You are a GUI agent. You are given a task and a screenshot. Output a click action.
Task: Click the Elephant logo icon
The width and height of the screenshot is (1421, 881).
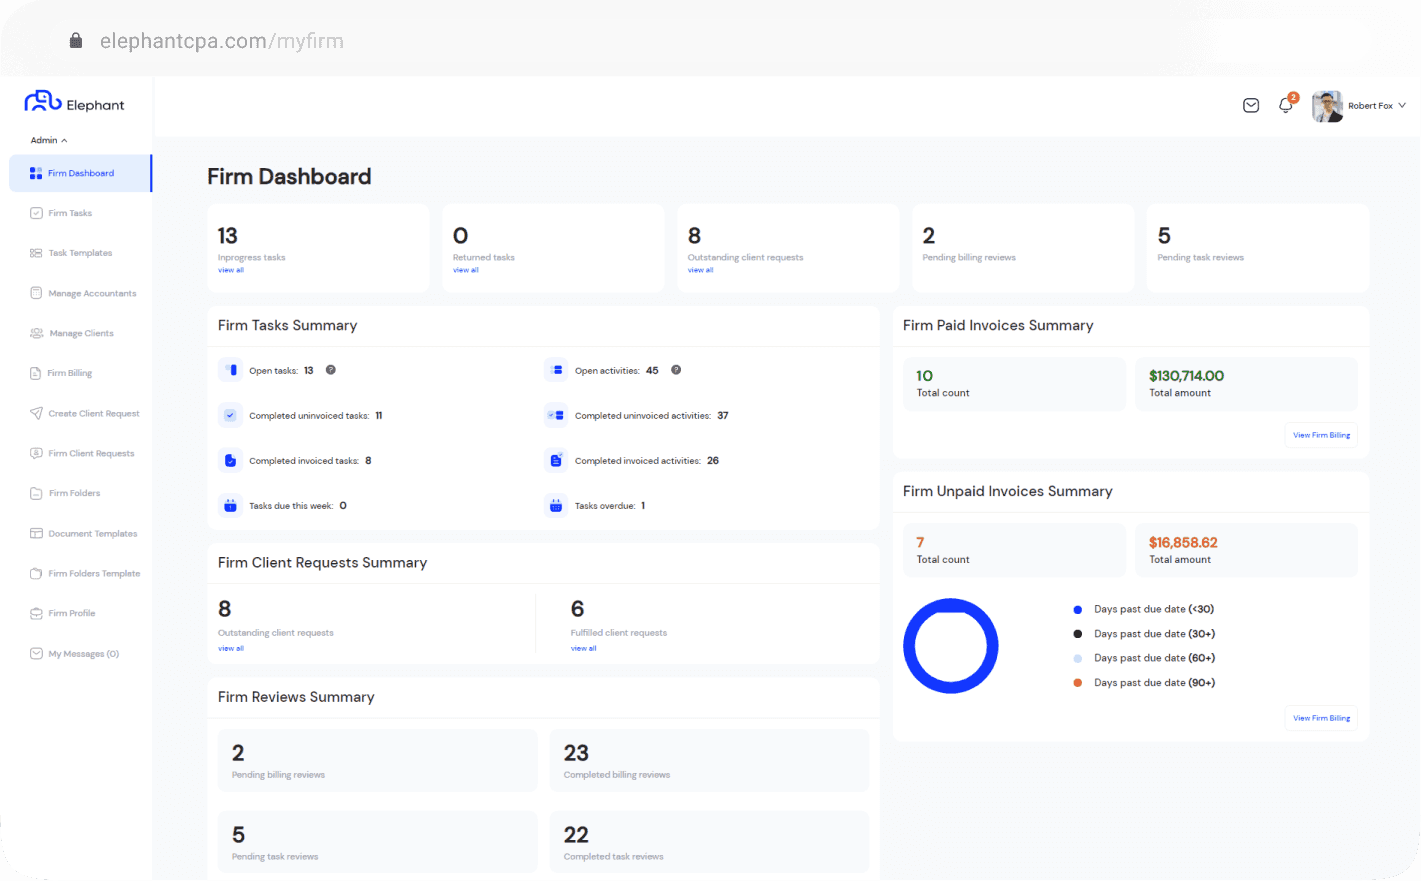click(x=43, y=102)
